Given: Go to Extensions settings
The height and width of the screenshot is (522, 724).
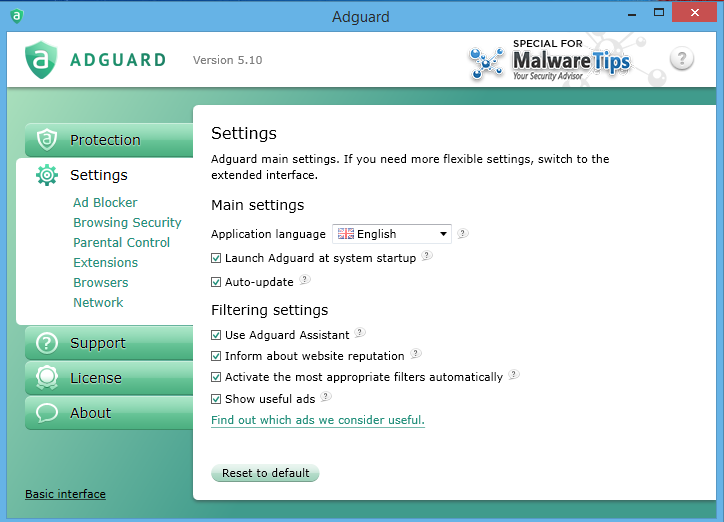Looking at the screenshot, I should coord(106,263).
